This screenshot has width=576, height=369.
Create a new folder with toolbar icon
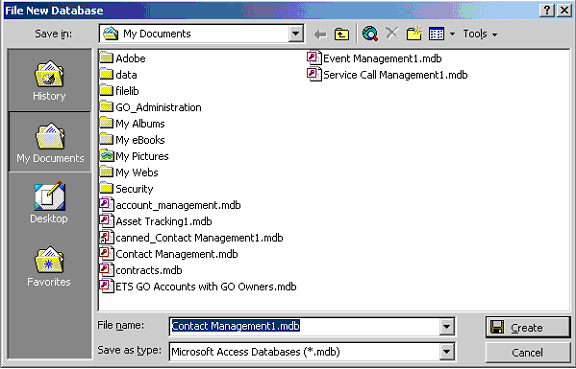[x=414, y=34]
